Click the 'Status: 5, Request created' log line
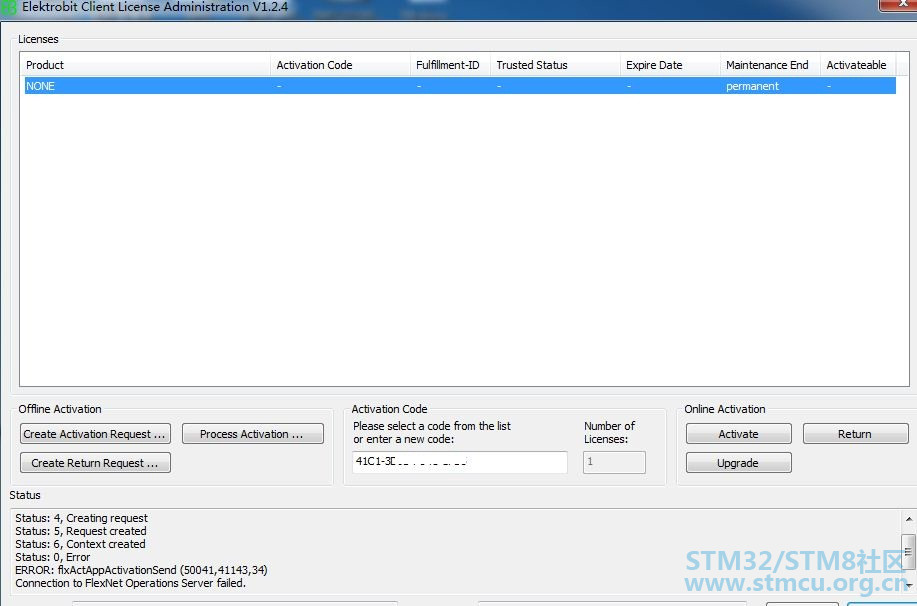The image size is (917, 606). (81, 531)
